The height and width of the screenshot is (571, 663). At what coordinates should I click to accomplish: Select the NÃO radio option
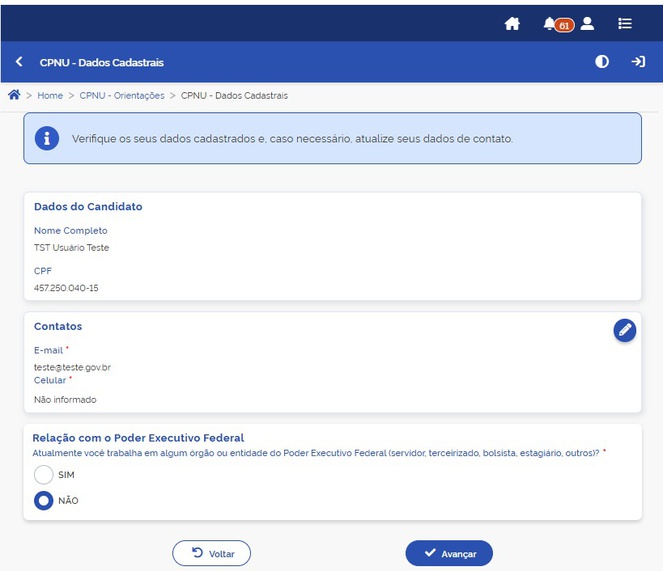coord(44,500)
